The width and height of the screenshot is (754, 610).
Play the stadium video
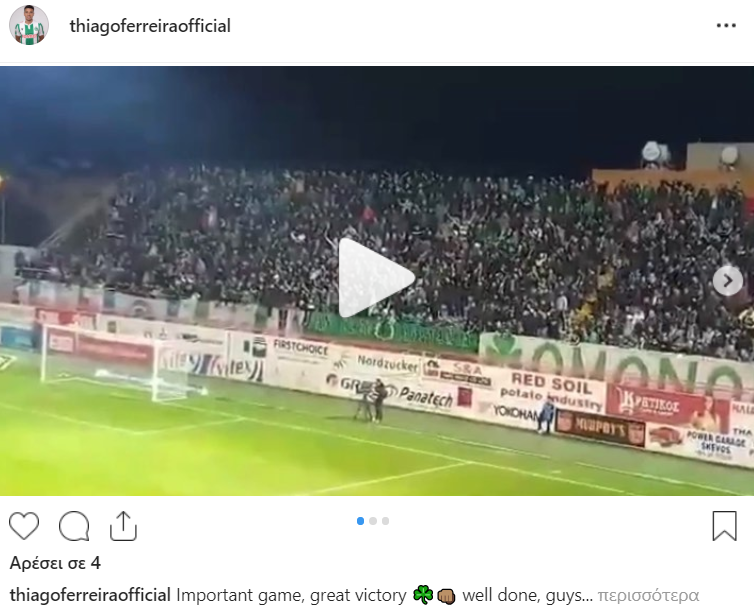pos(377,278)
